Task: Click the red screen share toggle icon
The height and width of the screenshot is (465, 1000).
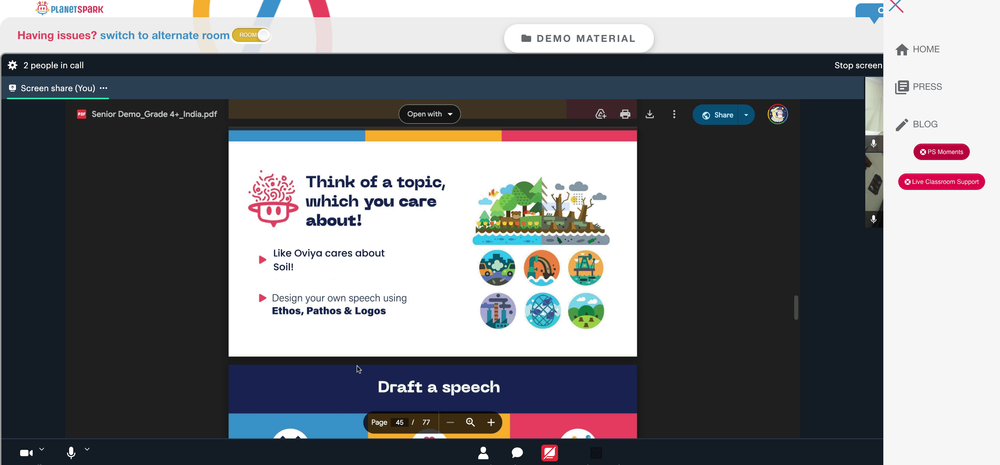Action: (x=550, y=453)
